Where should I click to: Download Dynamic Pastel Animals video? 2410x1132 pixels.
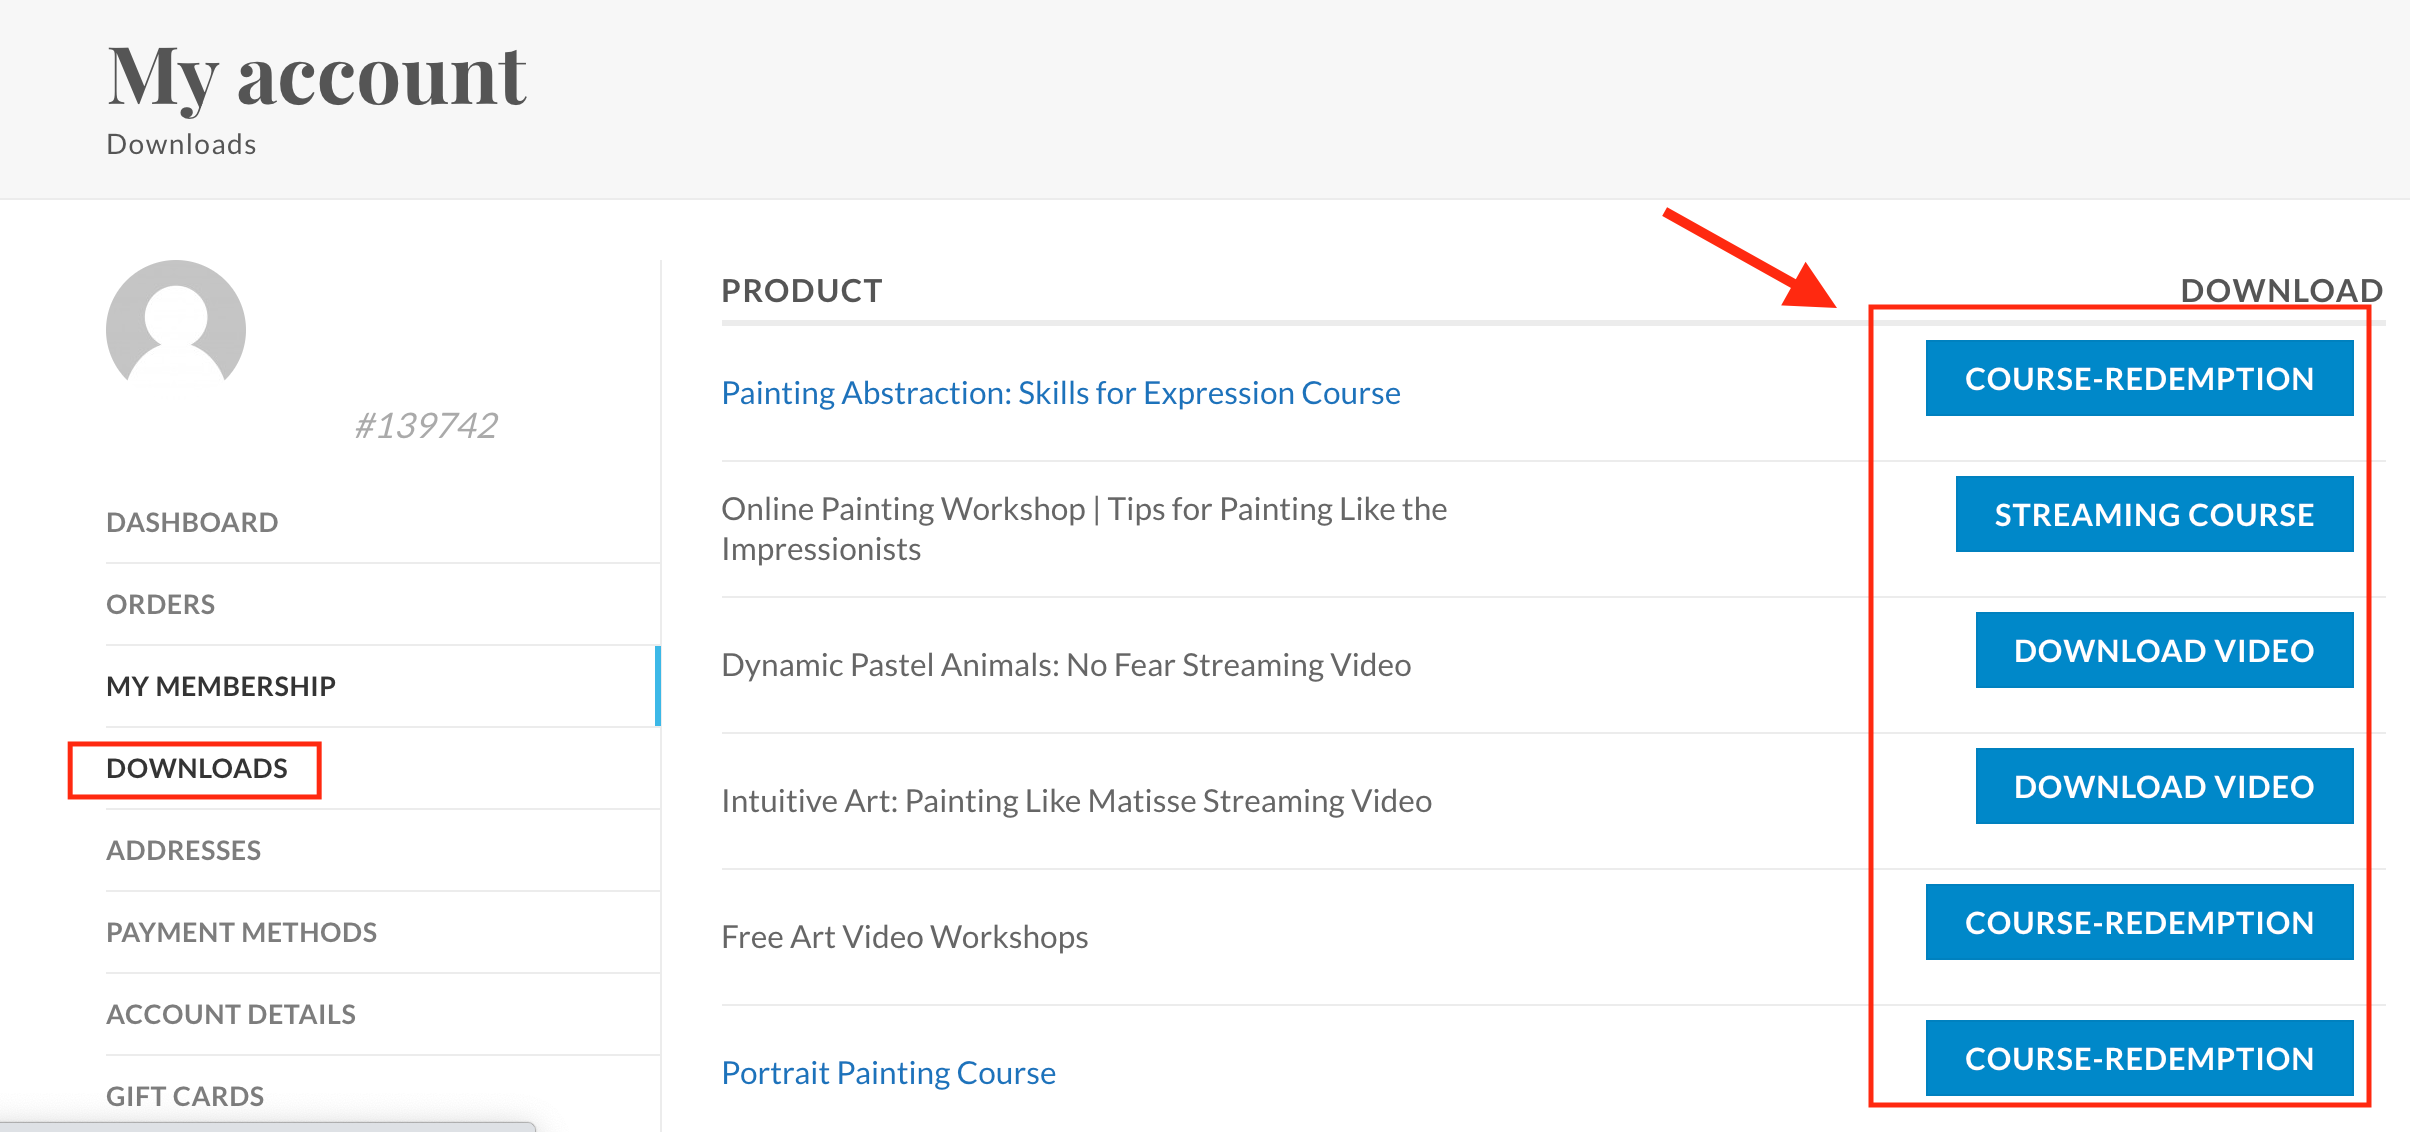pyautogui.click(x=2164, y=650)
